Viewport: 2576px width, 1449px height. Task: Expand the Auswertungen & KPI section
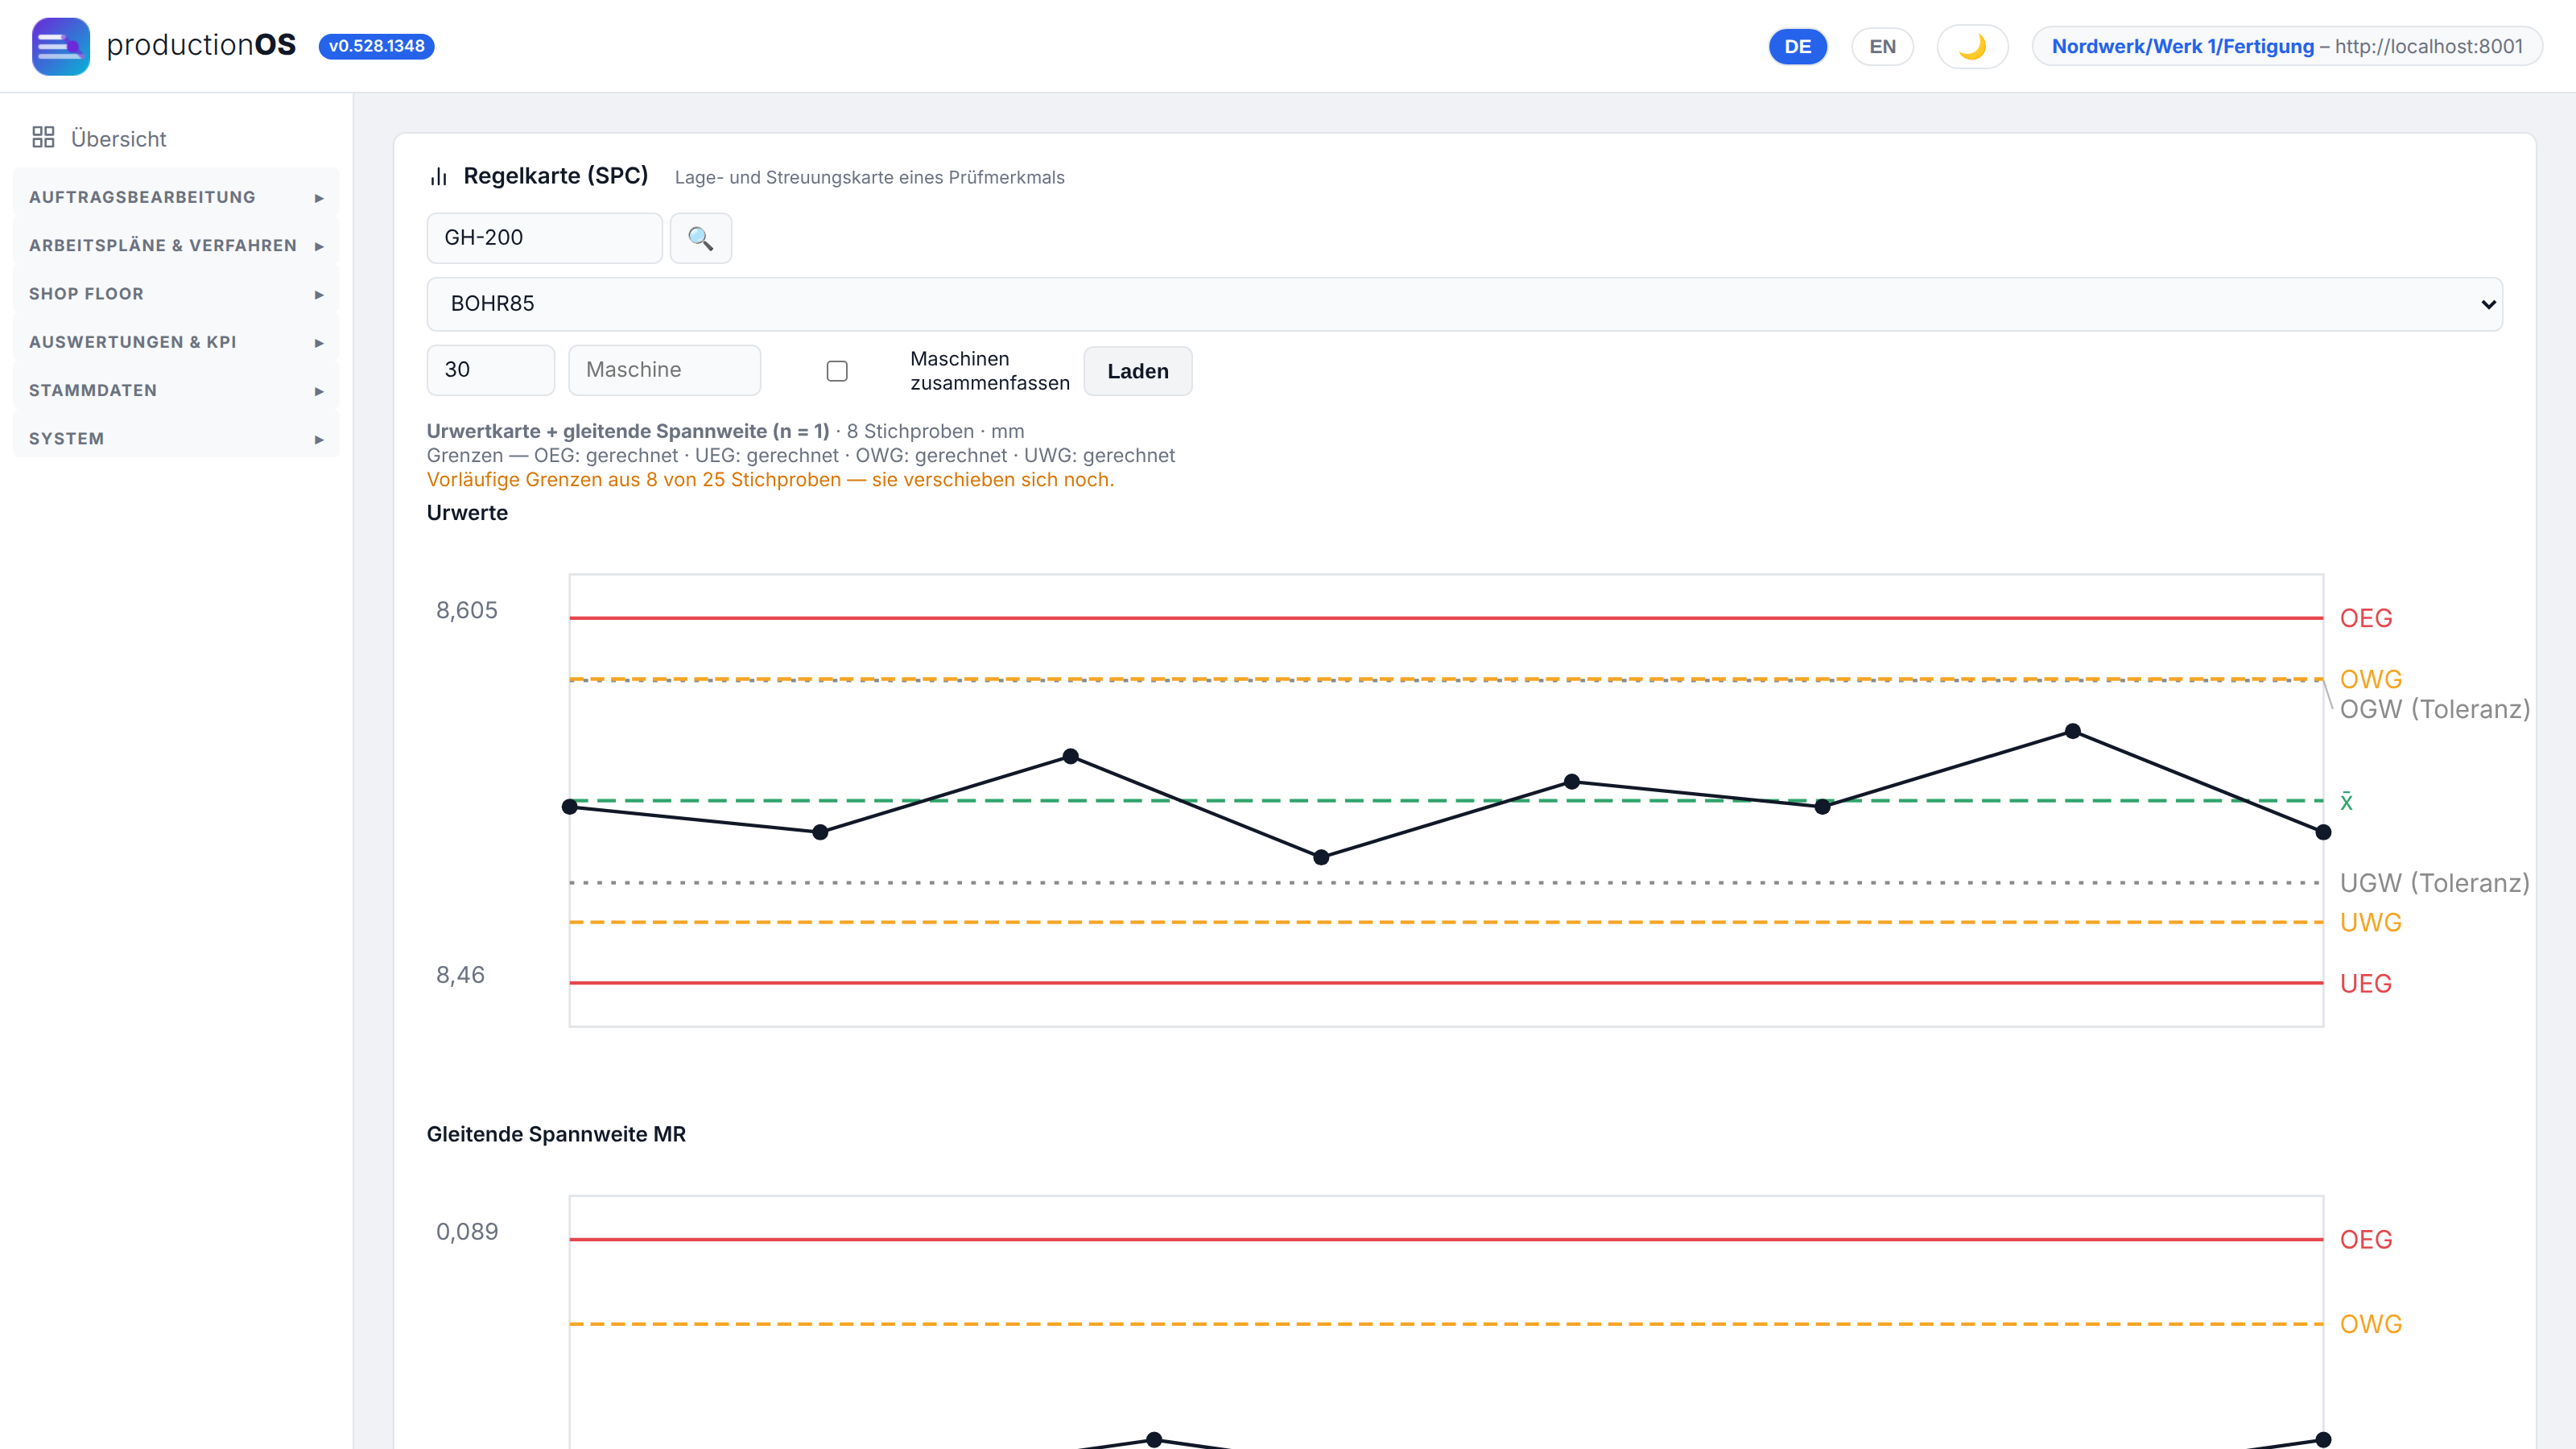click(176, 342)
